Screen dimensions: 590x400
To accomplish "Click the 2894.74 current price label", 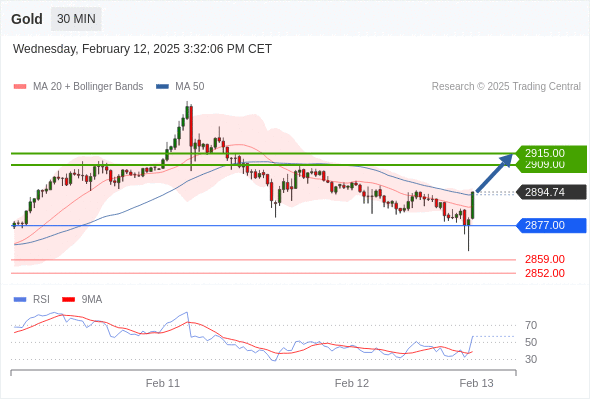I will pyautogui.click(x=551, y=192).
